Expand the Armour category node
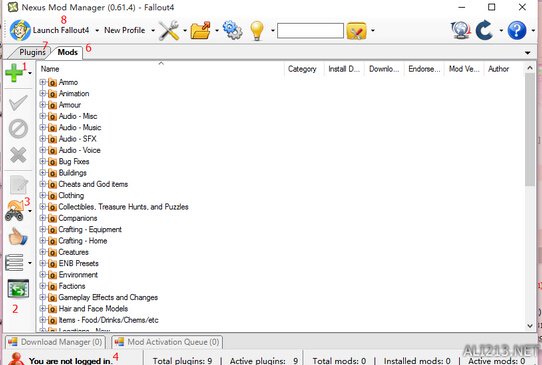The image size is (542, 365). coord(43,105)
